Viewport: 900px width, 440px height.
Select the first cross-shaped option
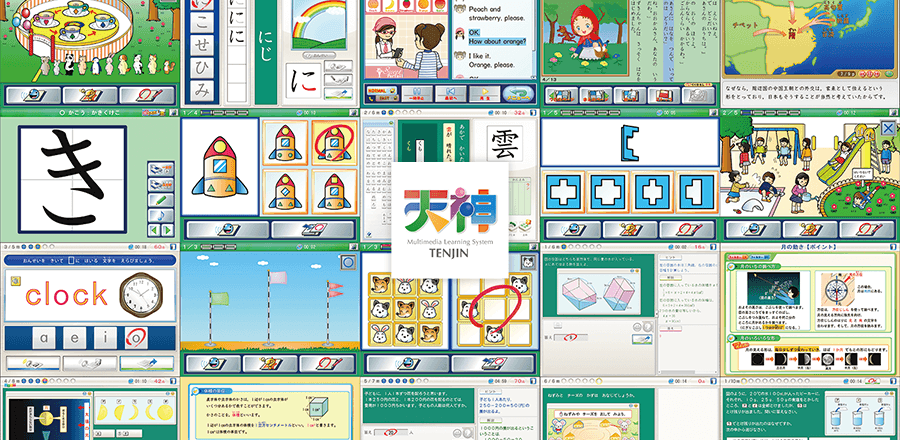point(562,192)
